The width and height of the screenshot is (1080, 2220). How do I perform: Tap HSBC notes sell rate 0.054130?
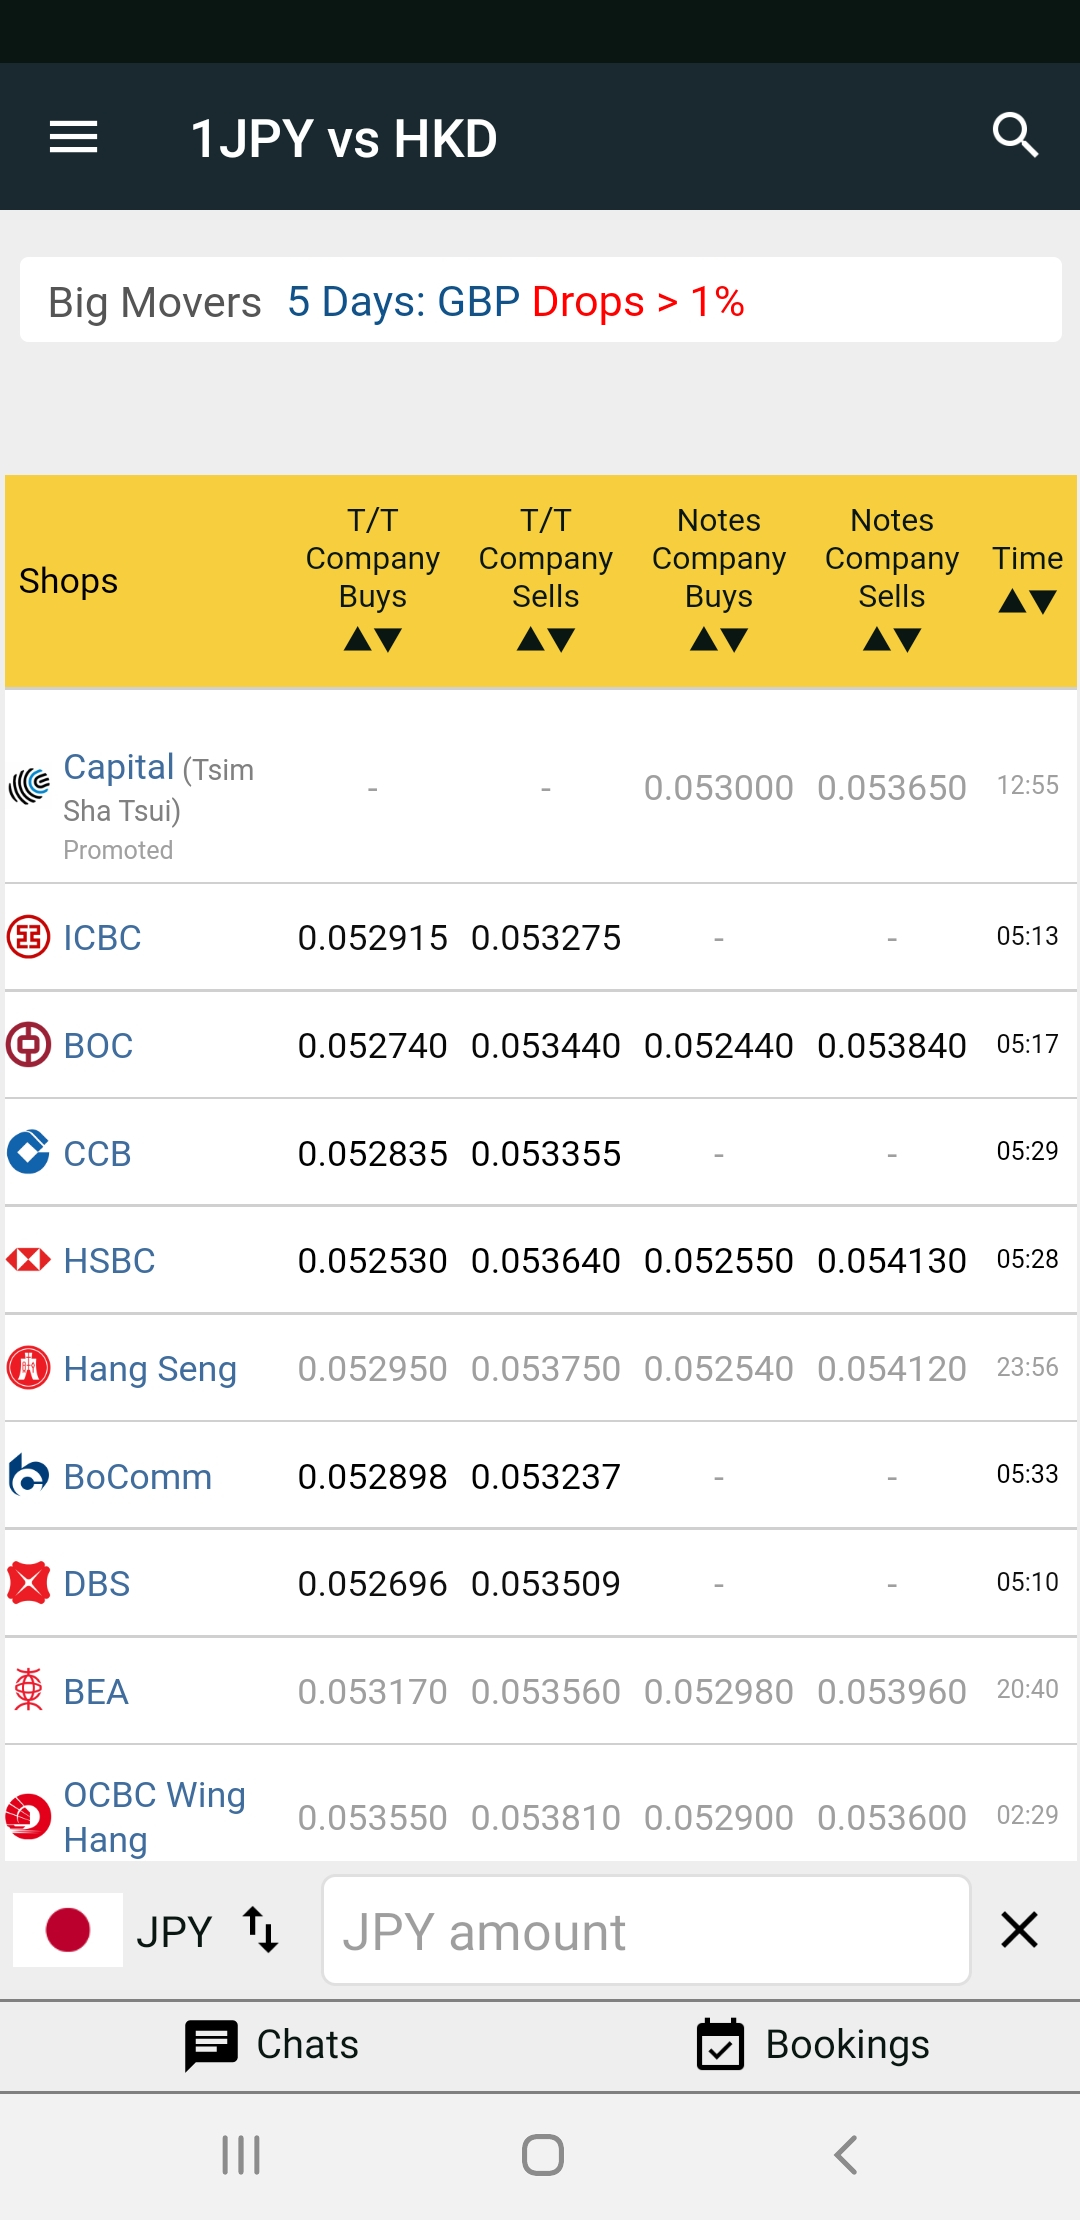click(892, 1261)
